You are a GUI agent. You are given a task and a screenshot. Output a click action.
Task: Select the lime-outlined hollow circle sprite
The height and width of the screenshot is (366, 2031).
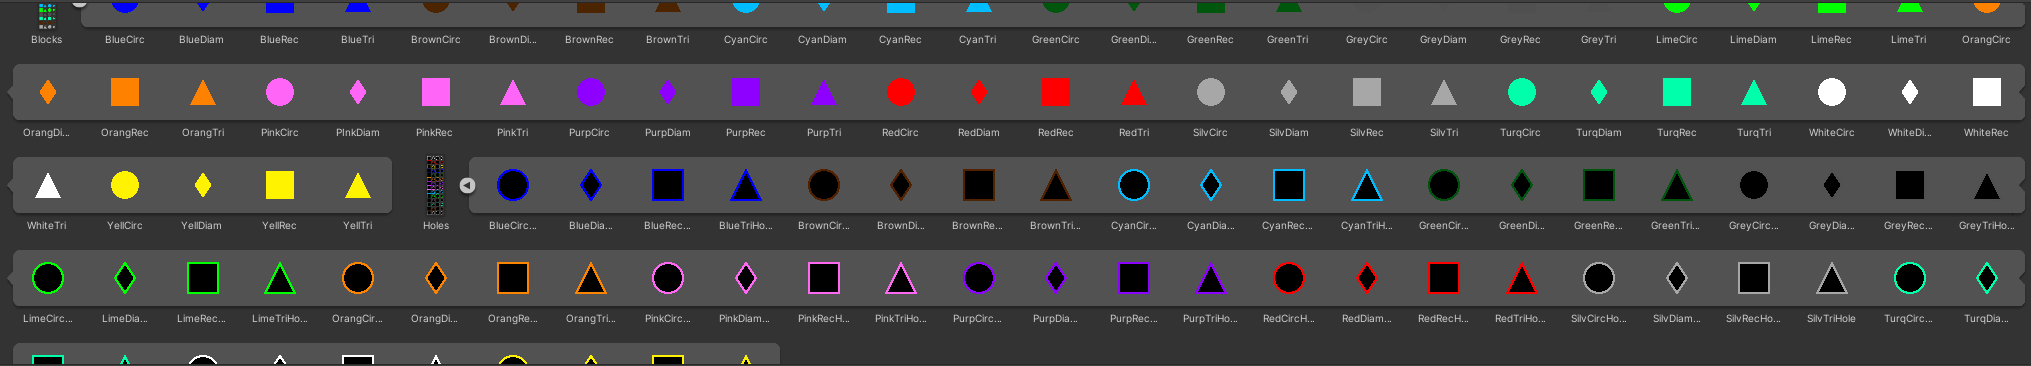point(47,278)
